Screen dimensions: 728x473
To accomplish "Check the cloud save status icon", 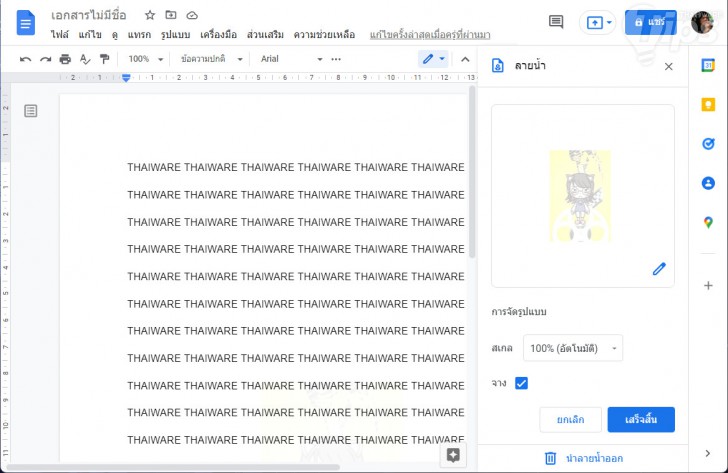I will (x=192, y=15).
